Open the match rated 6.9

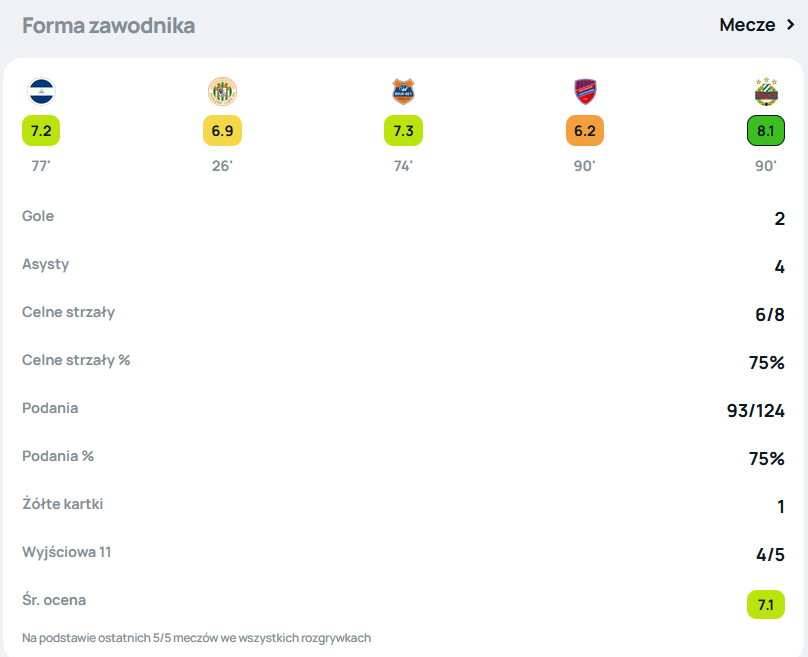point(222,131)
